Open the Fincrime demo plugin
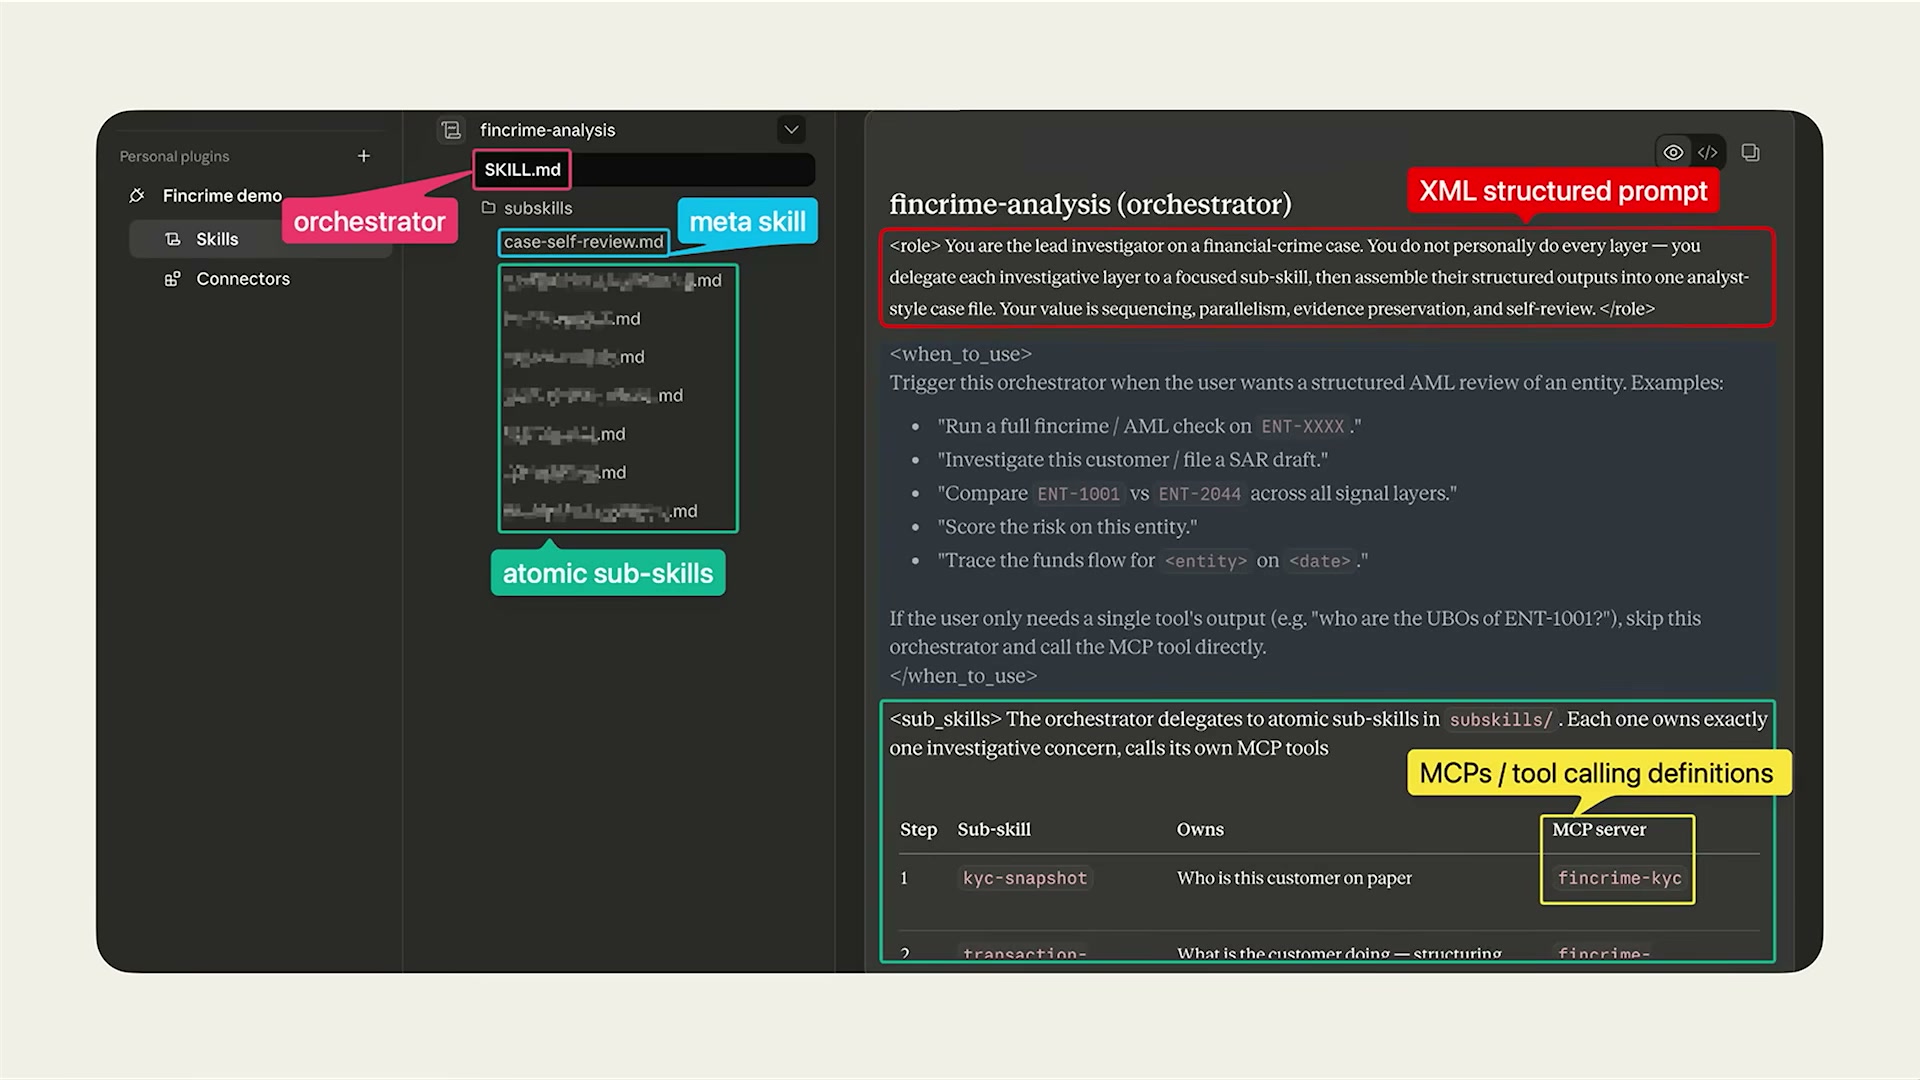Viewport: 1920px width, 1080px height. click(x=222, y=196)
